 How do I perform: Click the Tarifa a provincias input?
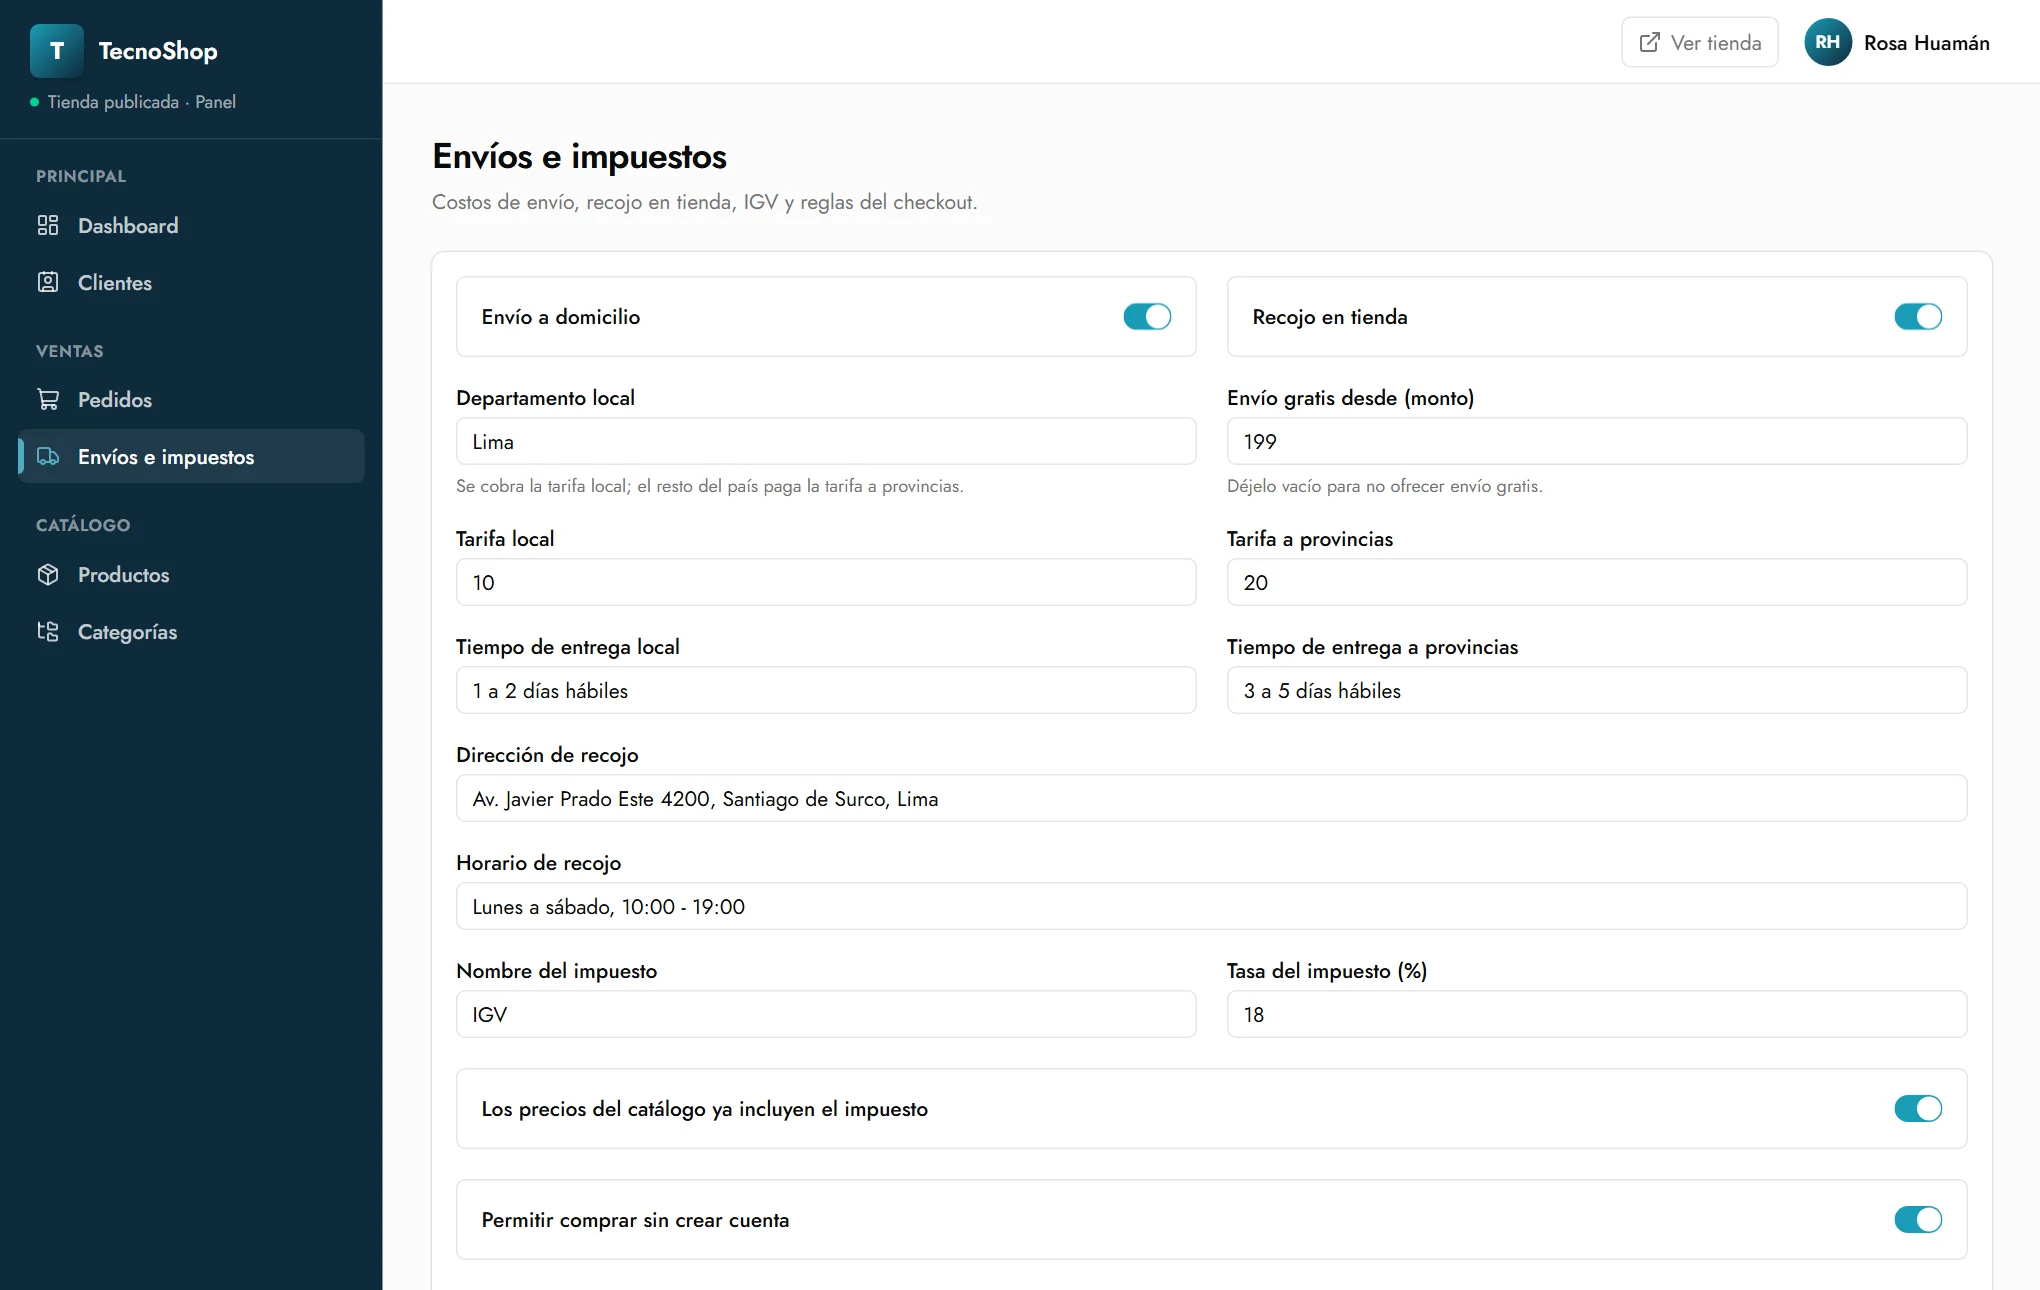(1597, 583)
